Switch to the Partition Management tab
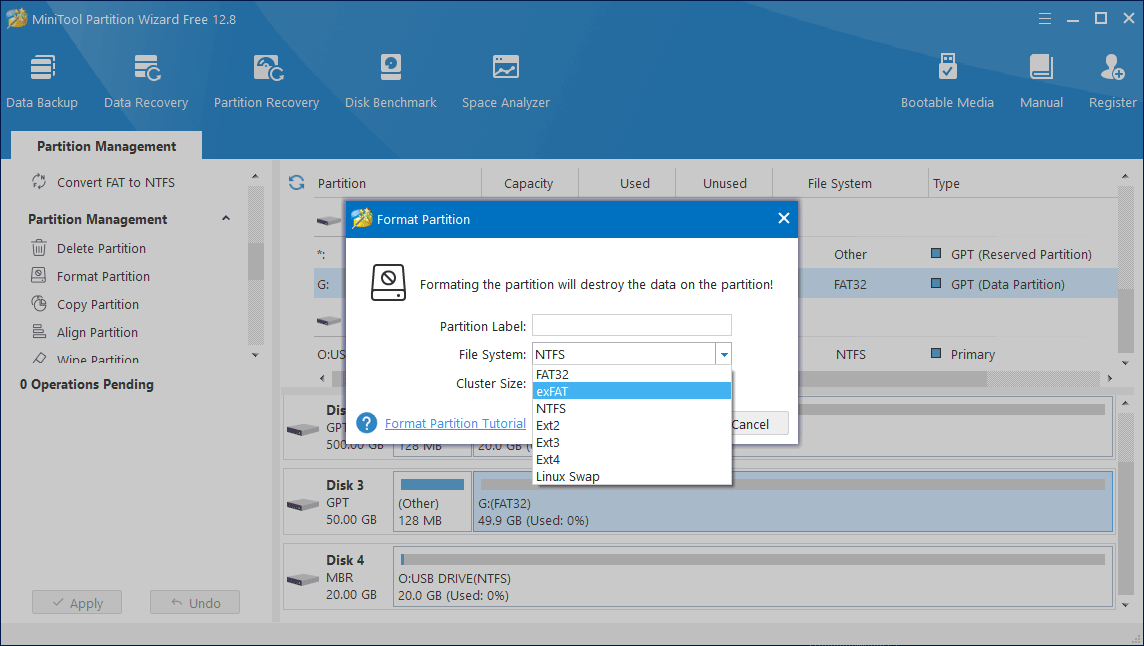 click(x=106, y=146)
